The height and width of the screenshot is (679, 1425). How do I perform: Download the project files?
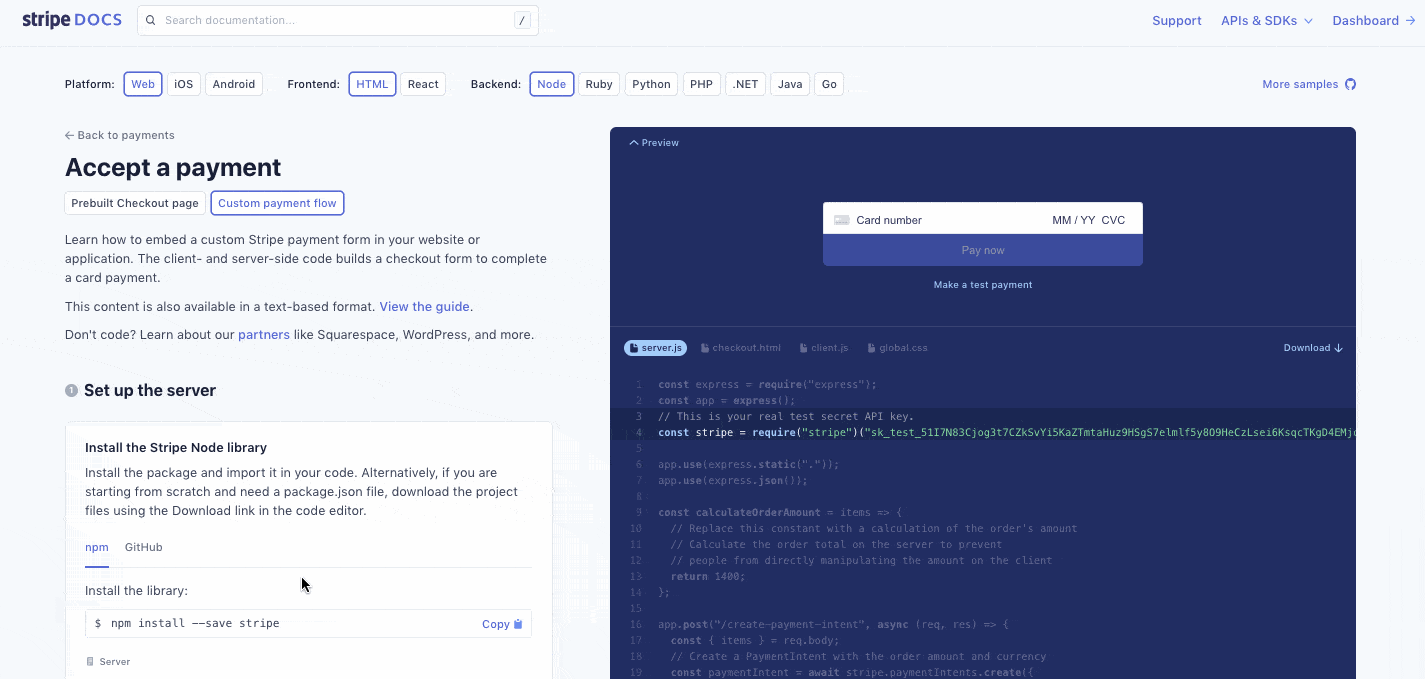pyautogui.click(x=1313, y=348)
